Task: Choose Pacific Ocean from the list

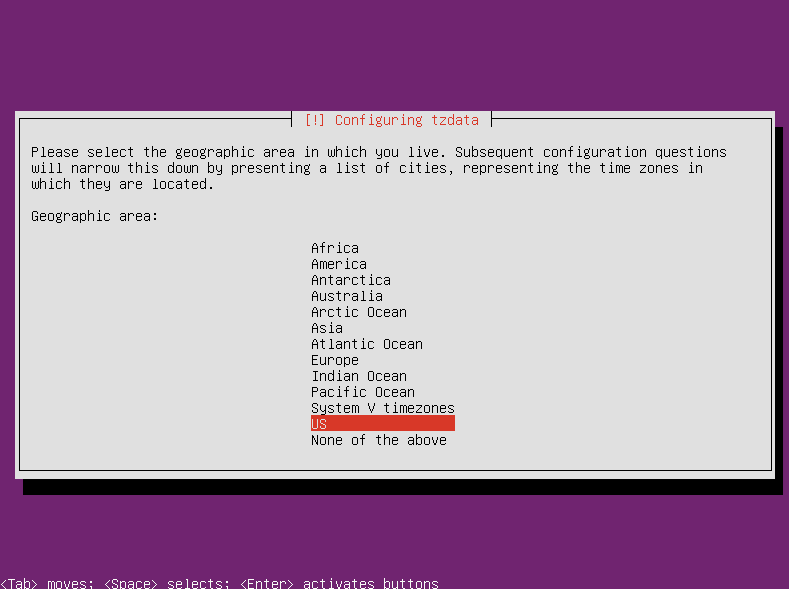Action: [362, 392]
